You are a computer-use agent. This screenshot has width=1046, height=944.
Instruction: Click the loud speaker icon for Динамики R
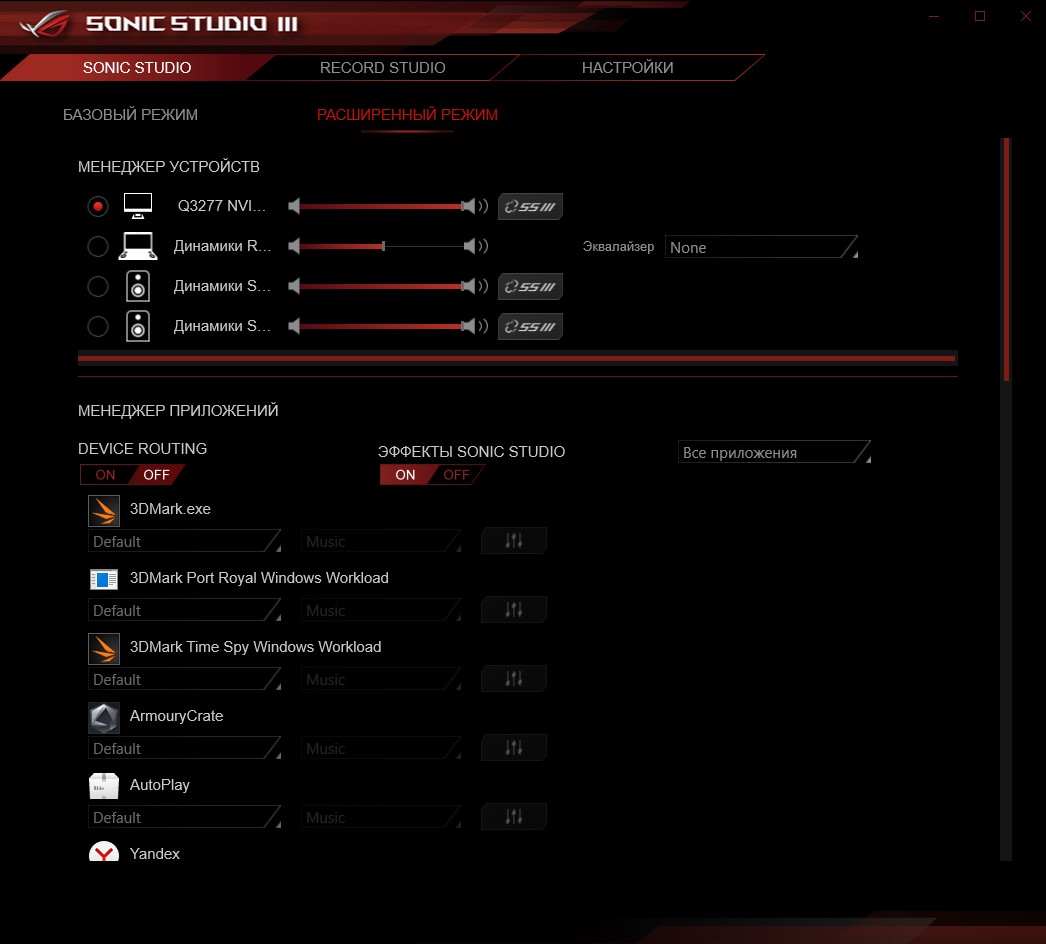[476, 246]
